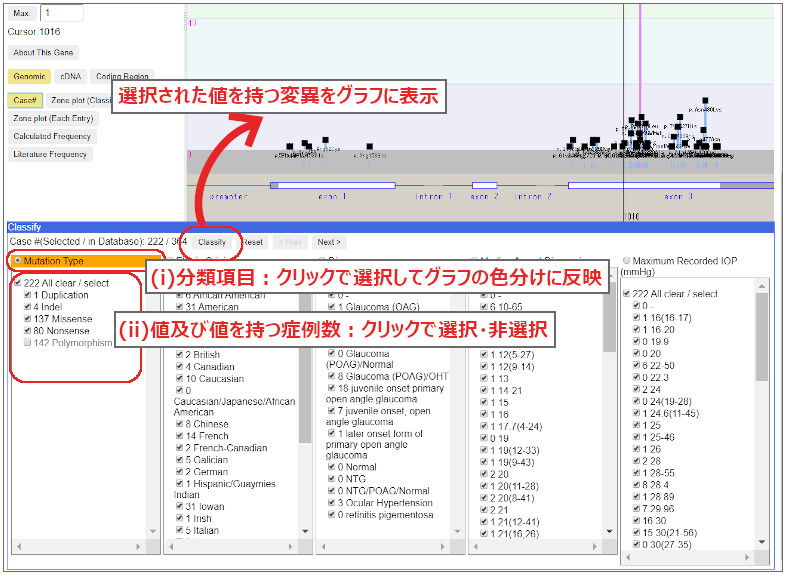790x575 pixels.
Task: Select the Genomic view tab
Action: pos(29,76)
